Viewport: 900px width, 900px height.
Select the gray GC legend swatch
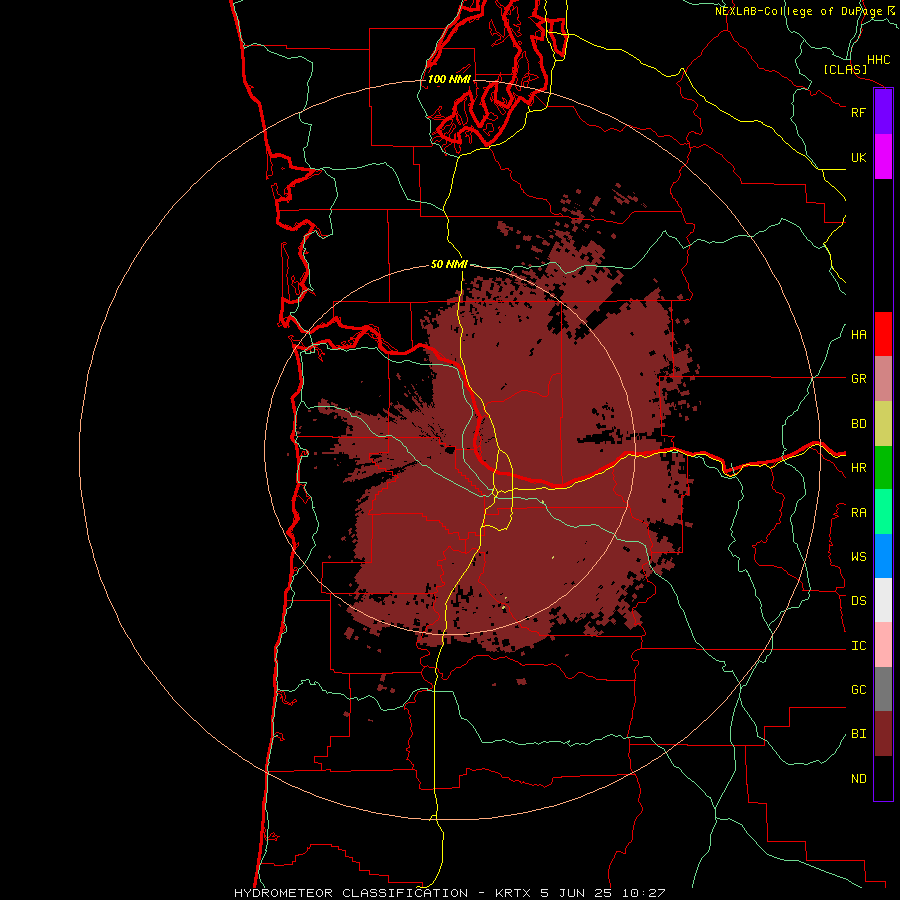point(883,689)
